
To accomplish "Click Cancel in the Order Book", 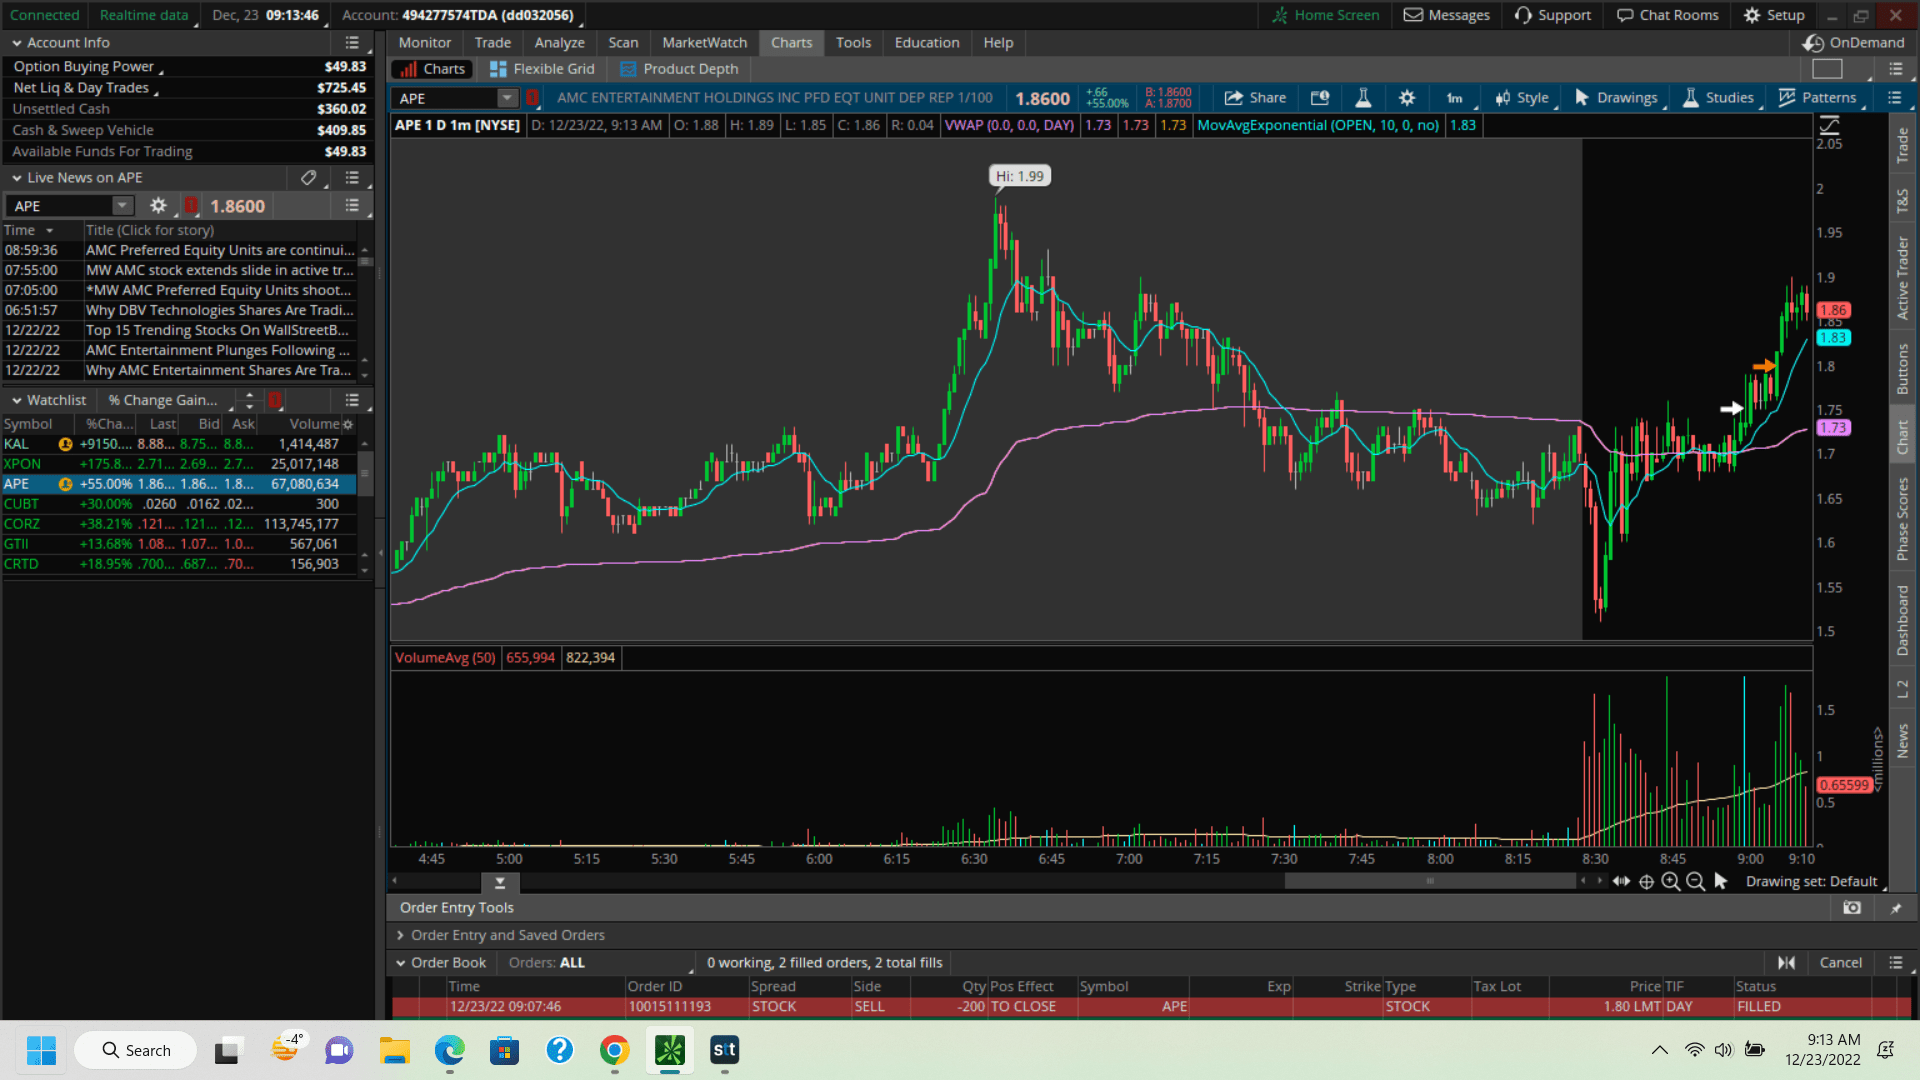I will (1840, 962).
